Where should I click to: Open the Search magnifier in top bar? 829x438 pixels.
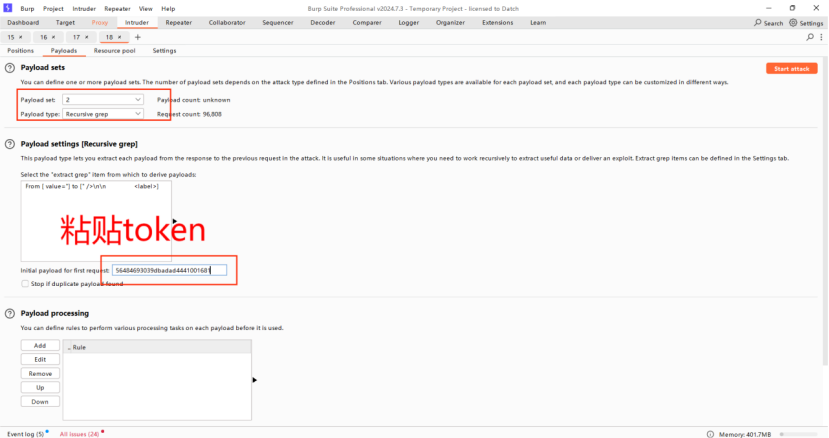(x=768, y=23)
